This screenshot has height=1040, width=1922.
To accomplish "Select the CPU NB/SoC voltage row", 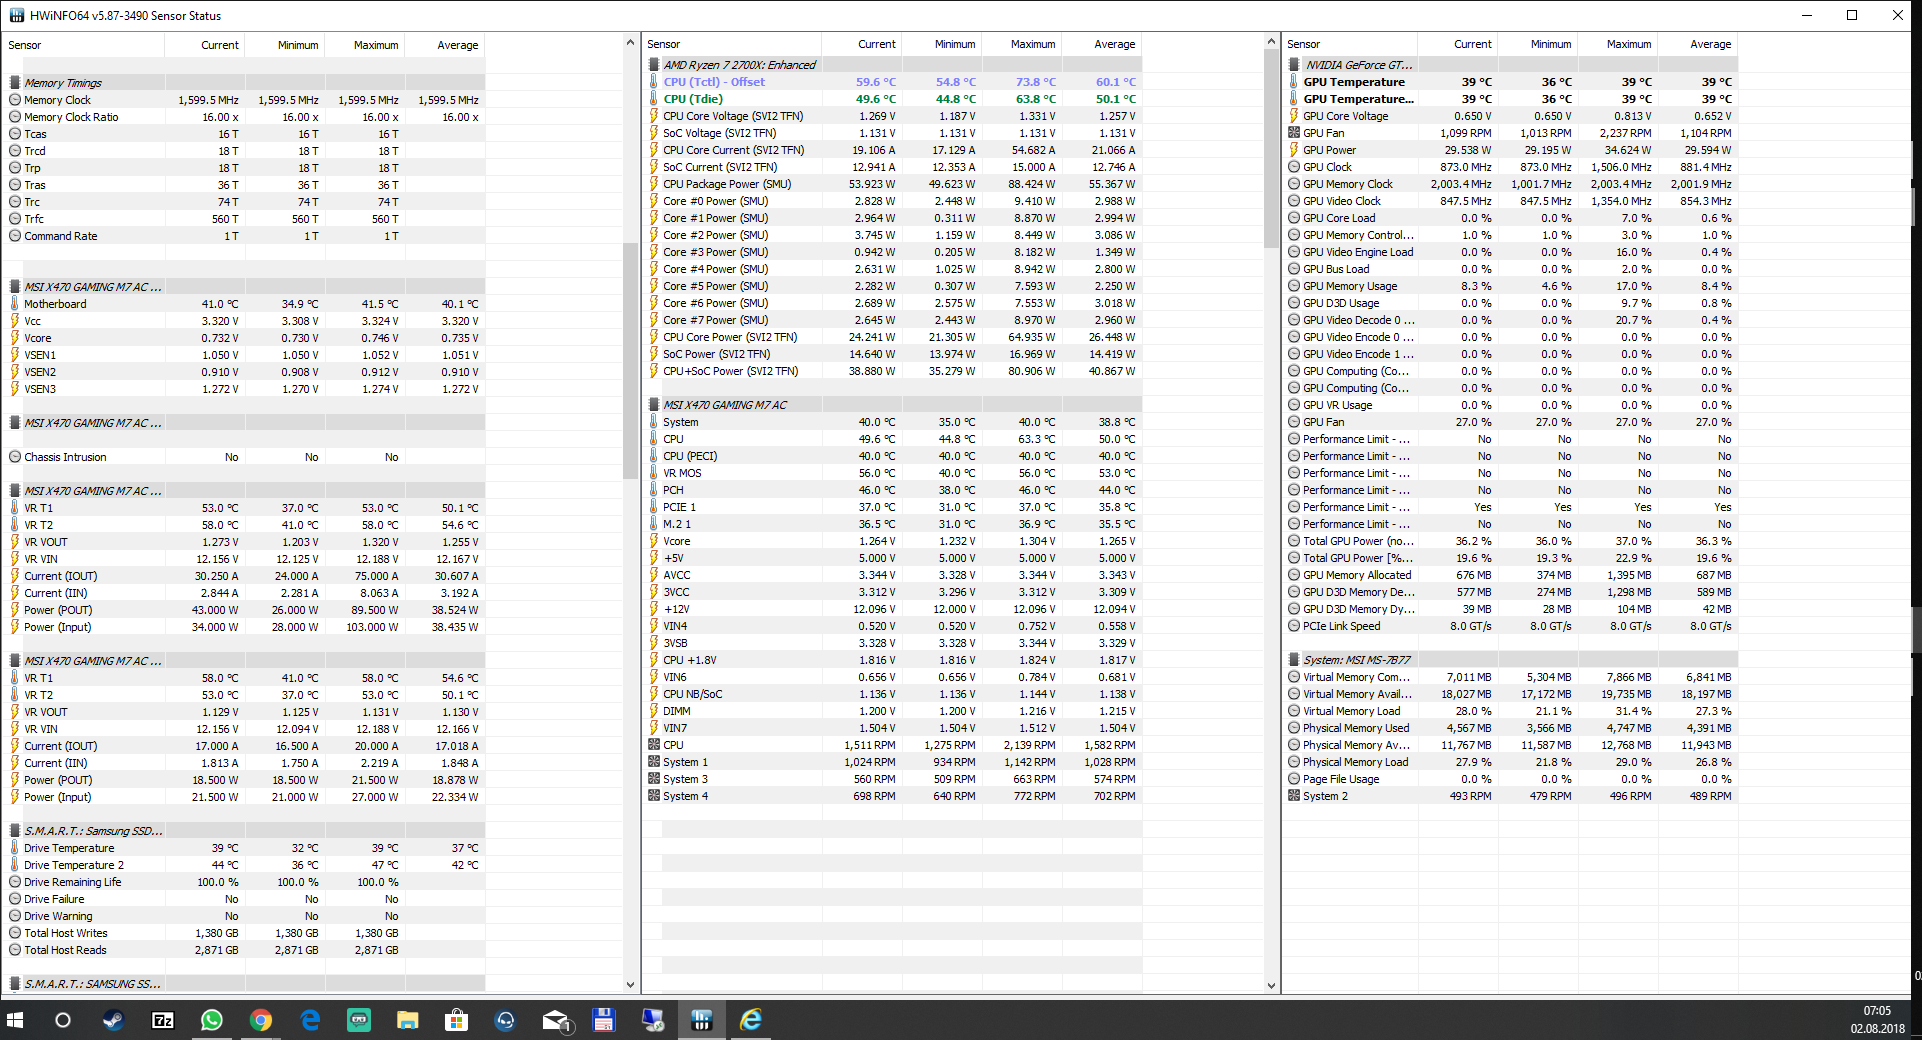I will point(893,694).
